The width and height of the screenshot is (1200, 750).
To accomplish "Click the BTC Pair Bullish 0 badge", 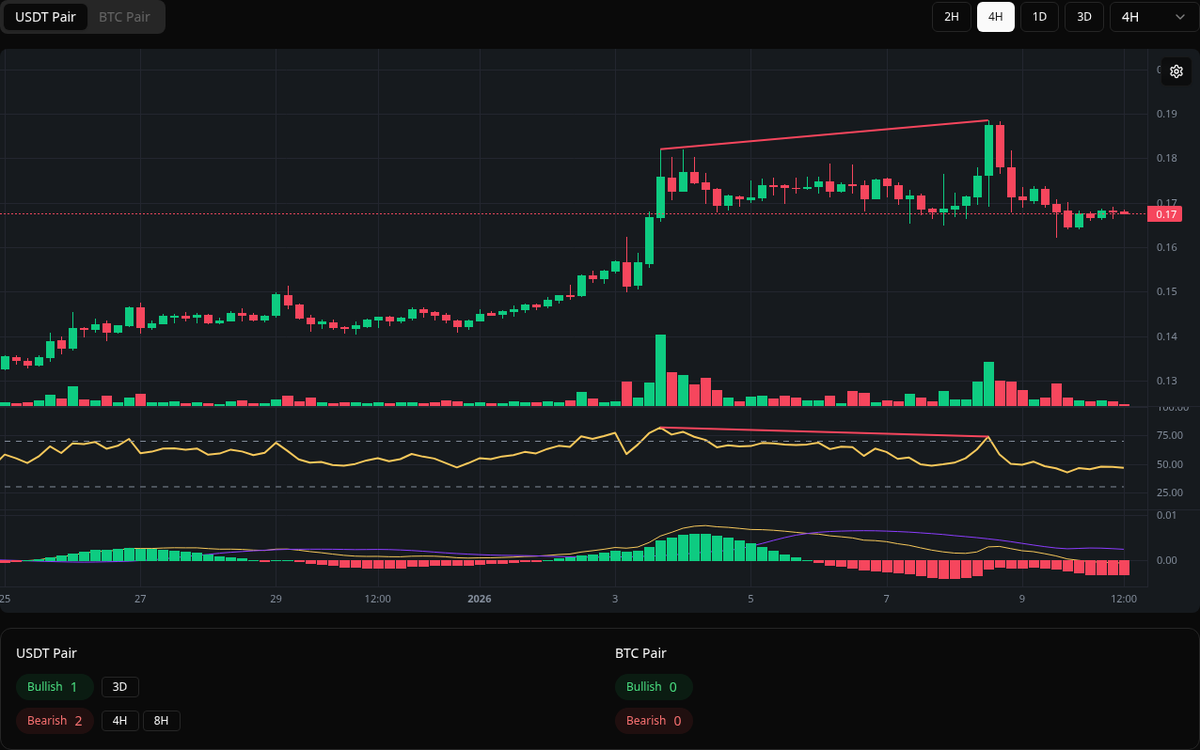I will tap(654, 687).
